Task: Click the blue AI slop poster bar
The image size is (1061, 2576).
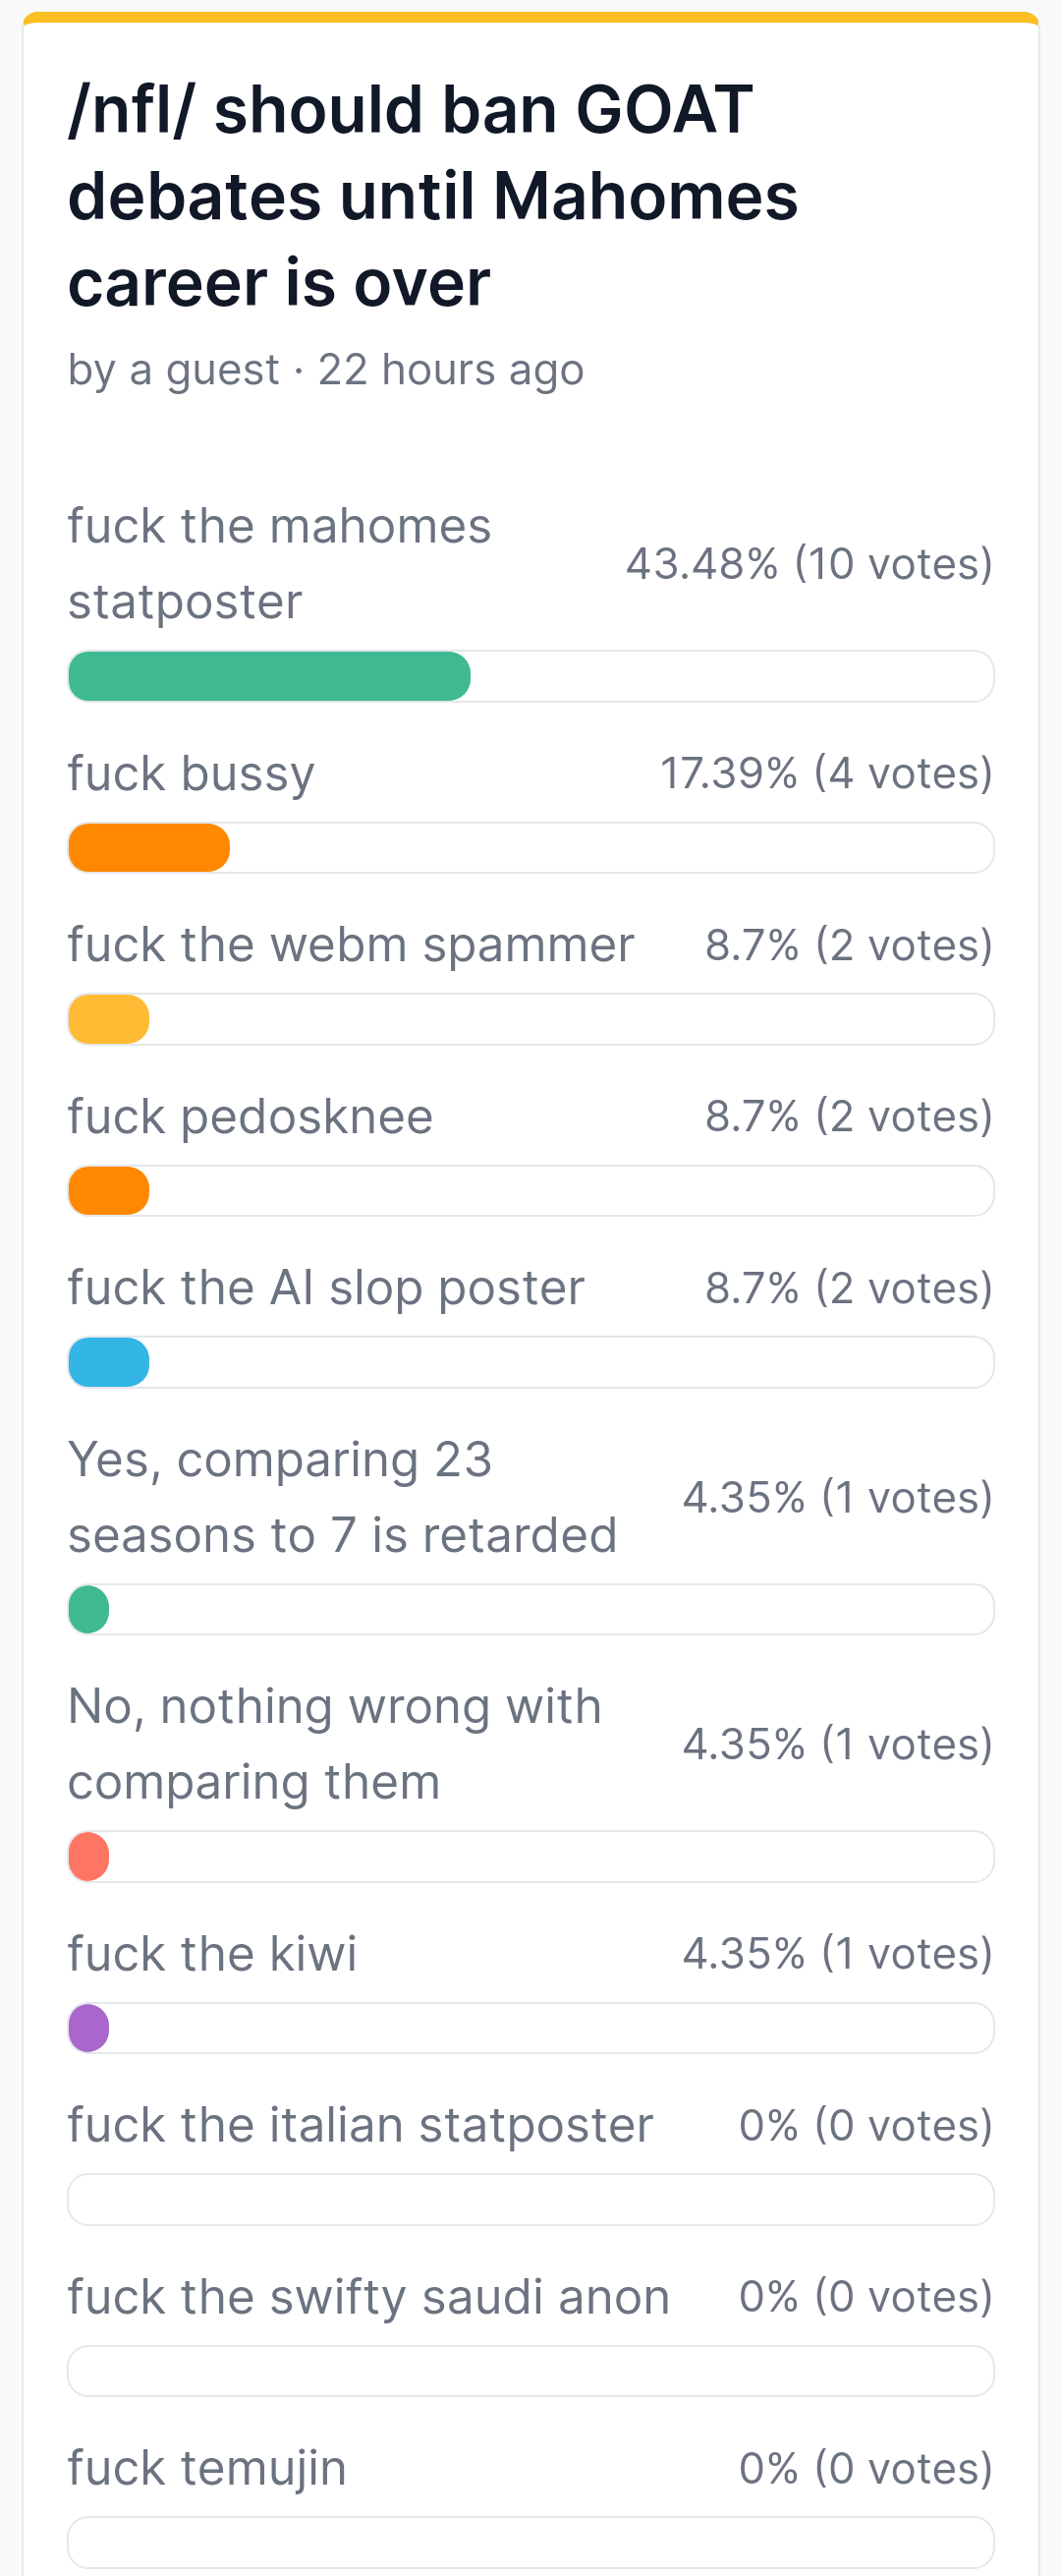Action: click(x=109, y=1362)
